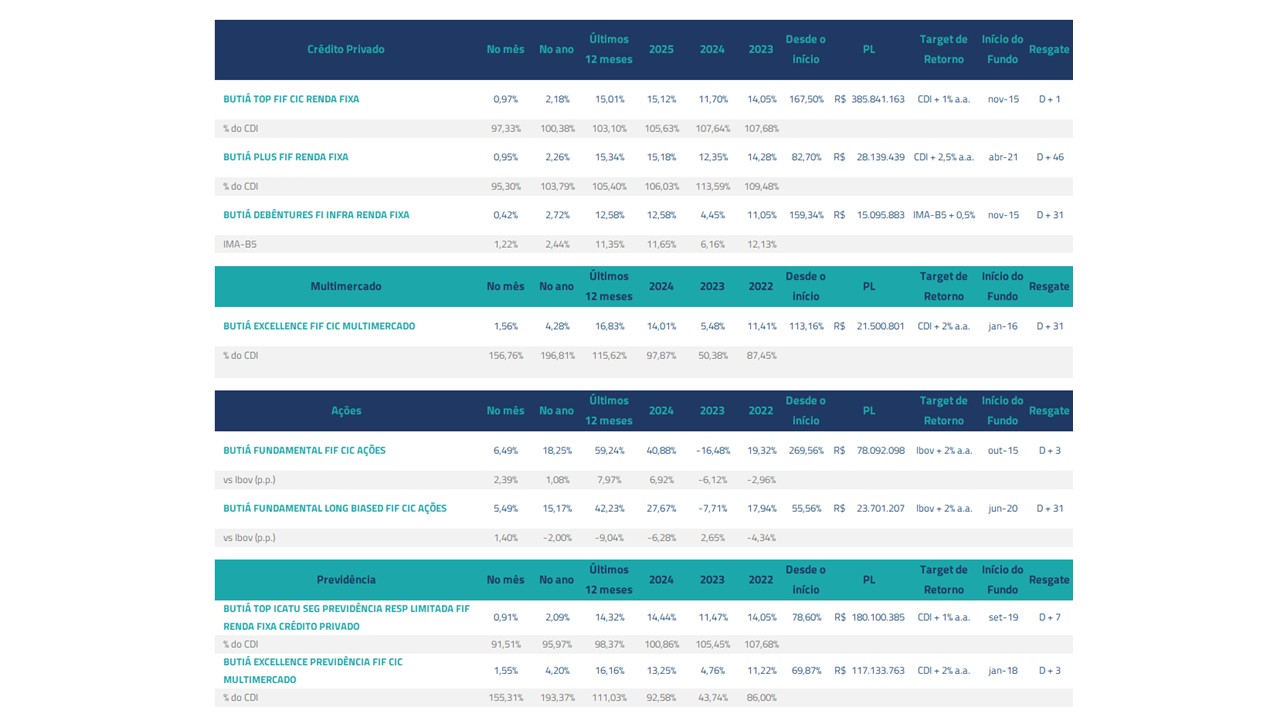Click the 2025 column header in Crédito Privado
Viewport: 1280px width, 720px height.
661,49
